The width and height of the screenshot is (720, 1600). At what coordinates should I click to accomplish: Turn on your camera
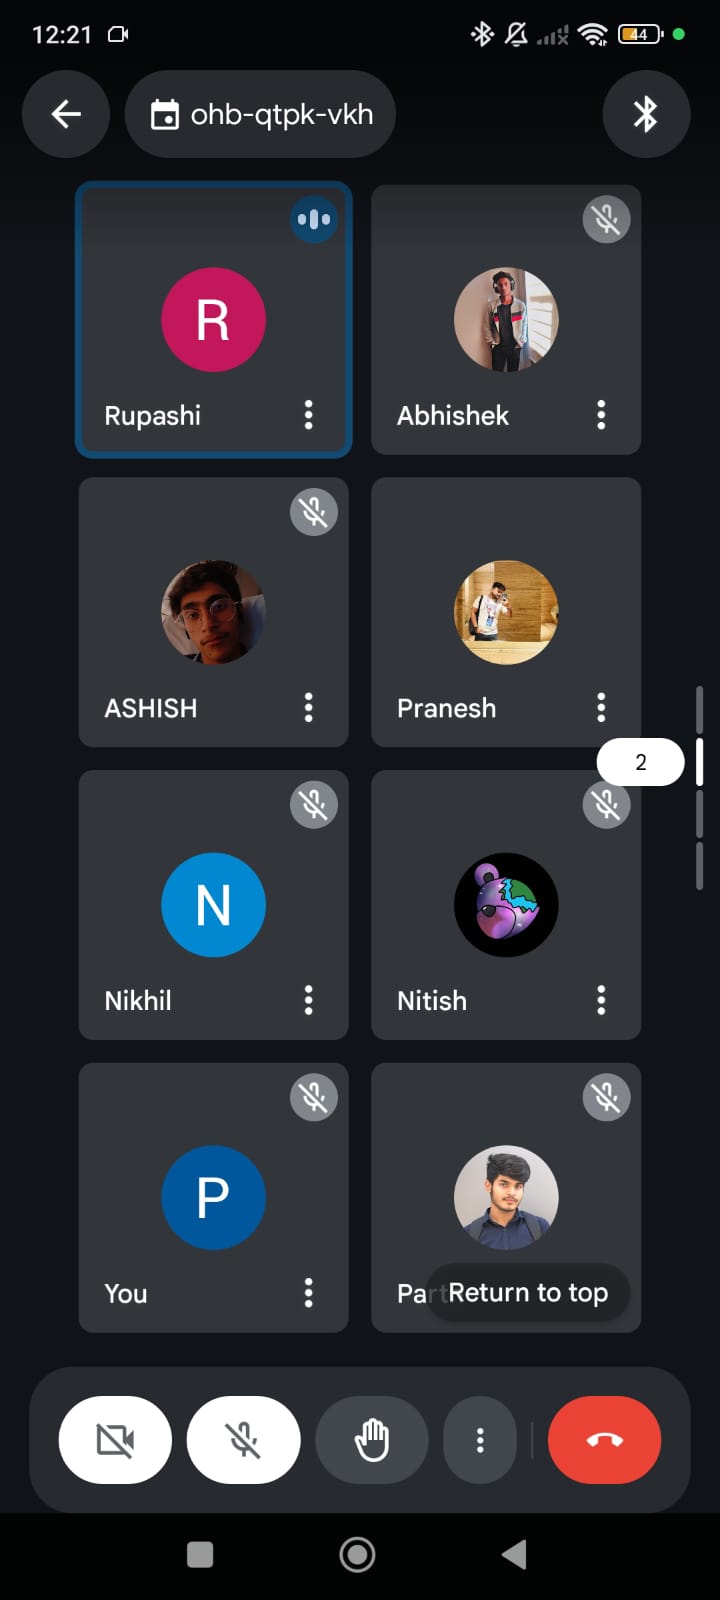pyautogui.click(x=115, y=1440)
